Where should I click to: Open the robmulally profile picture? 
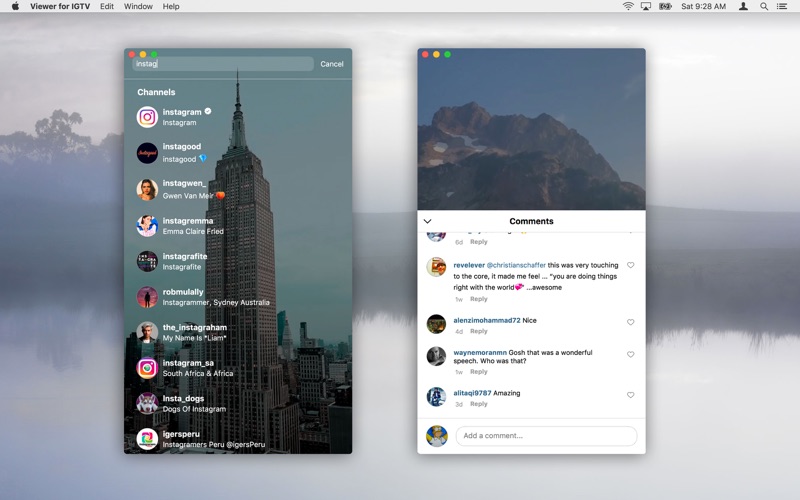(x=147, y=297)
